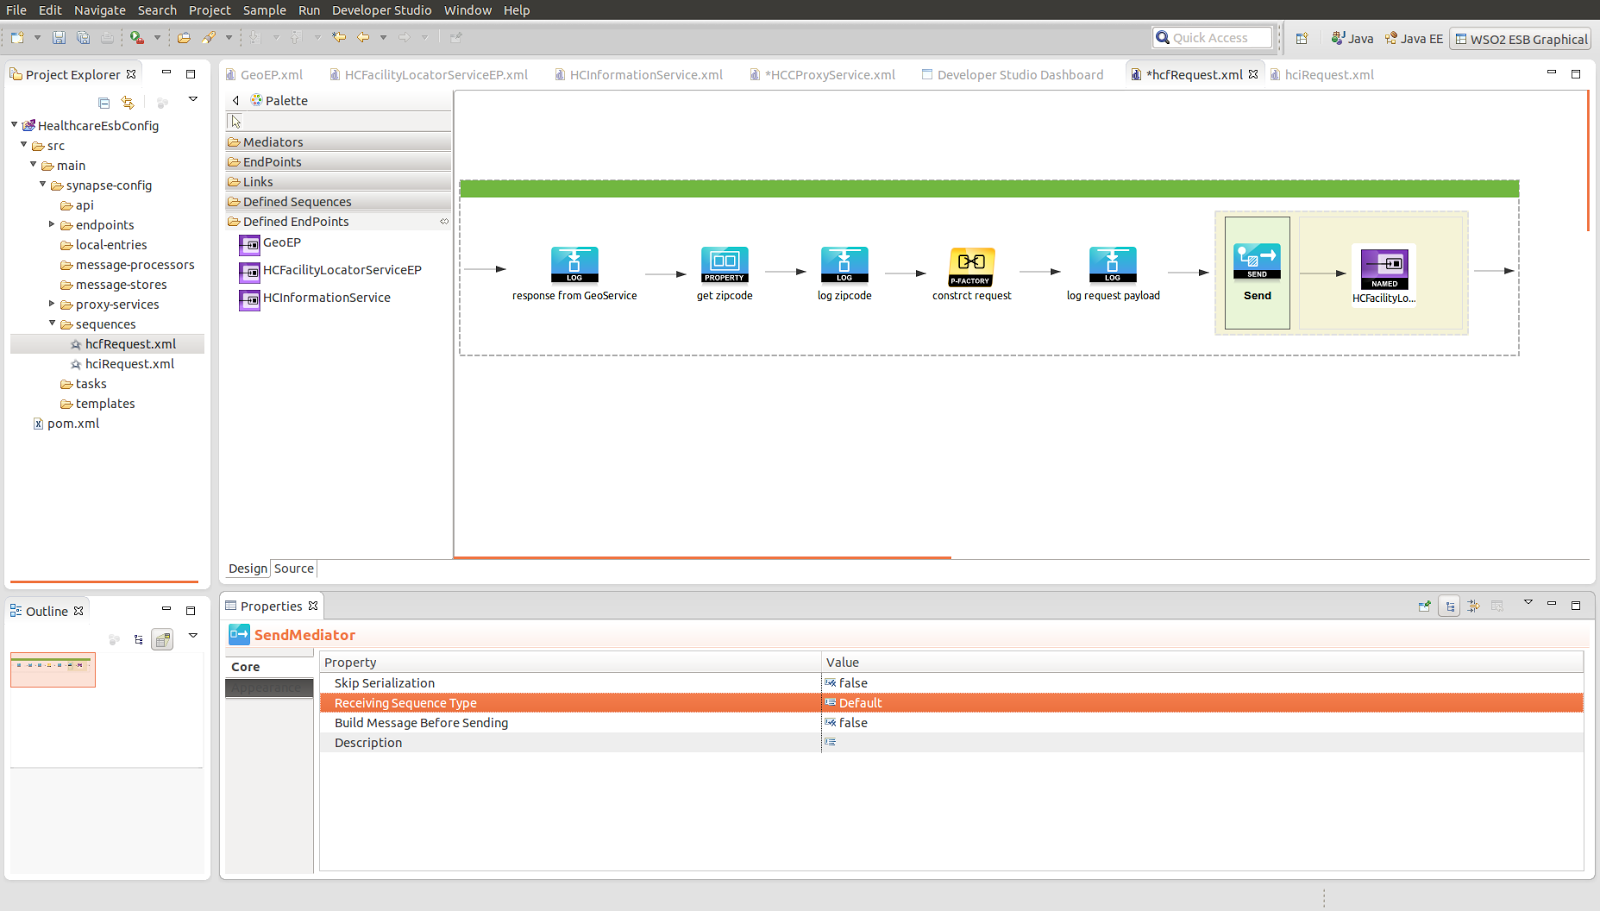Click the Search flashlight toolbar icon
The image size is (1600, 911).
[x=208, y=38]
